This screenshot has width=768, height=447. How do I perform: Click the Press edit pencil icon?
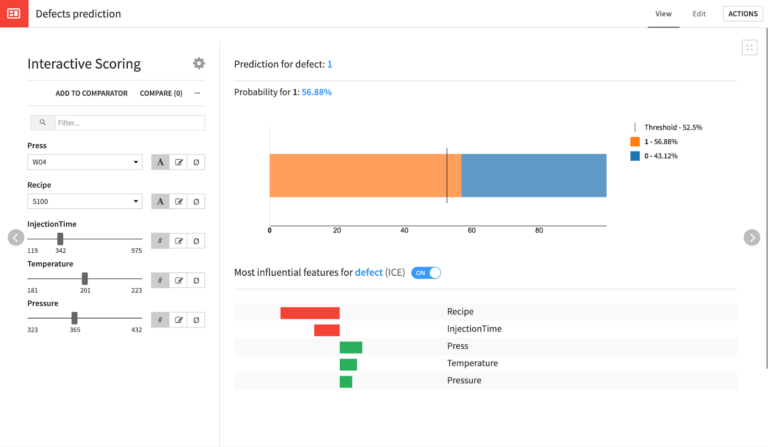pyautogui.click(x=178, y=162)
